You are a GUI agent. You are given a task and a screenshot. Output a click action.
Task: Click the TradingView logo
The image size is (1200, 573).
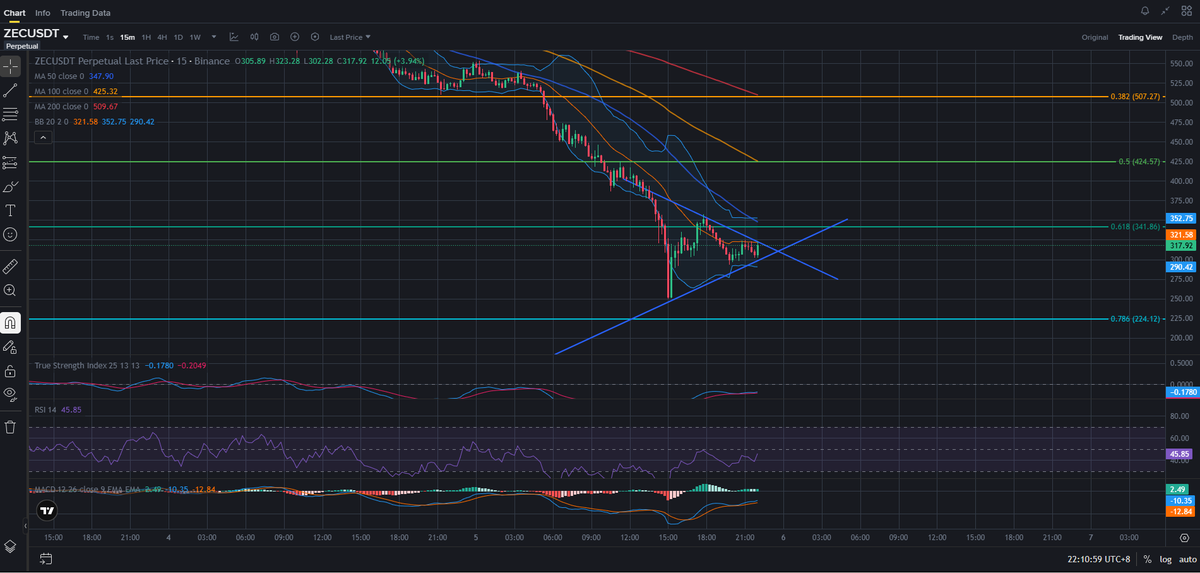click(x=47, y=510)
